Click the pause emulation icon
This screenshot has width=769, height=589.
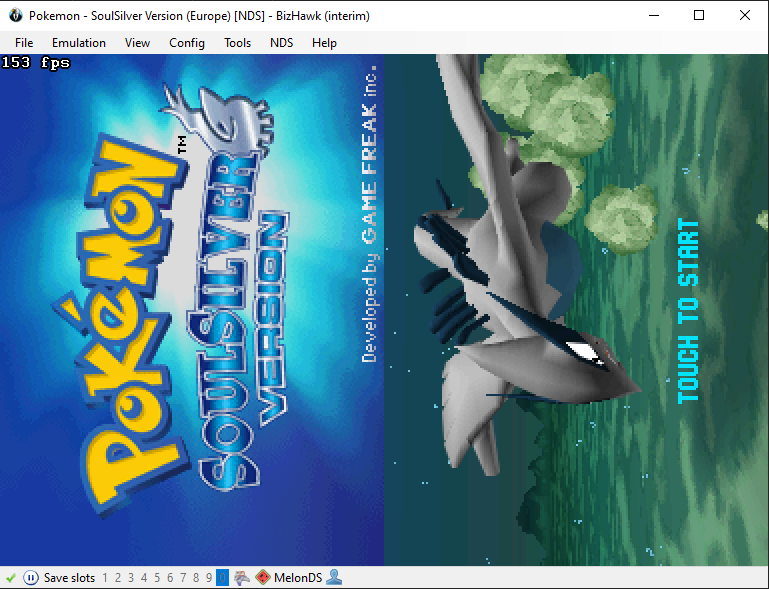tap(30, 578)
